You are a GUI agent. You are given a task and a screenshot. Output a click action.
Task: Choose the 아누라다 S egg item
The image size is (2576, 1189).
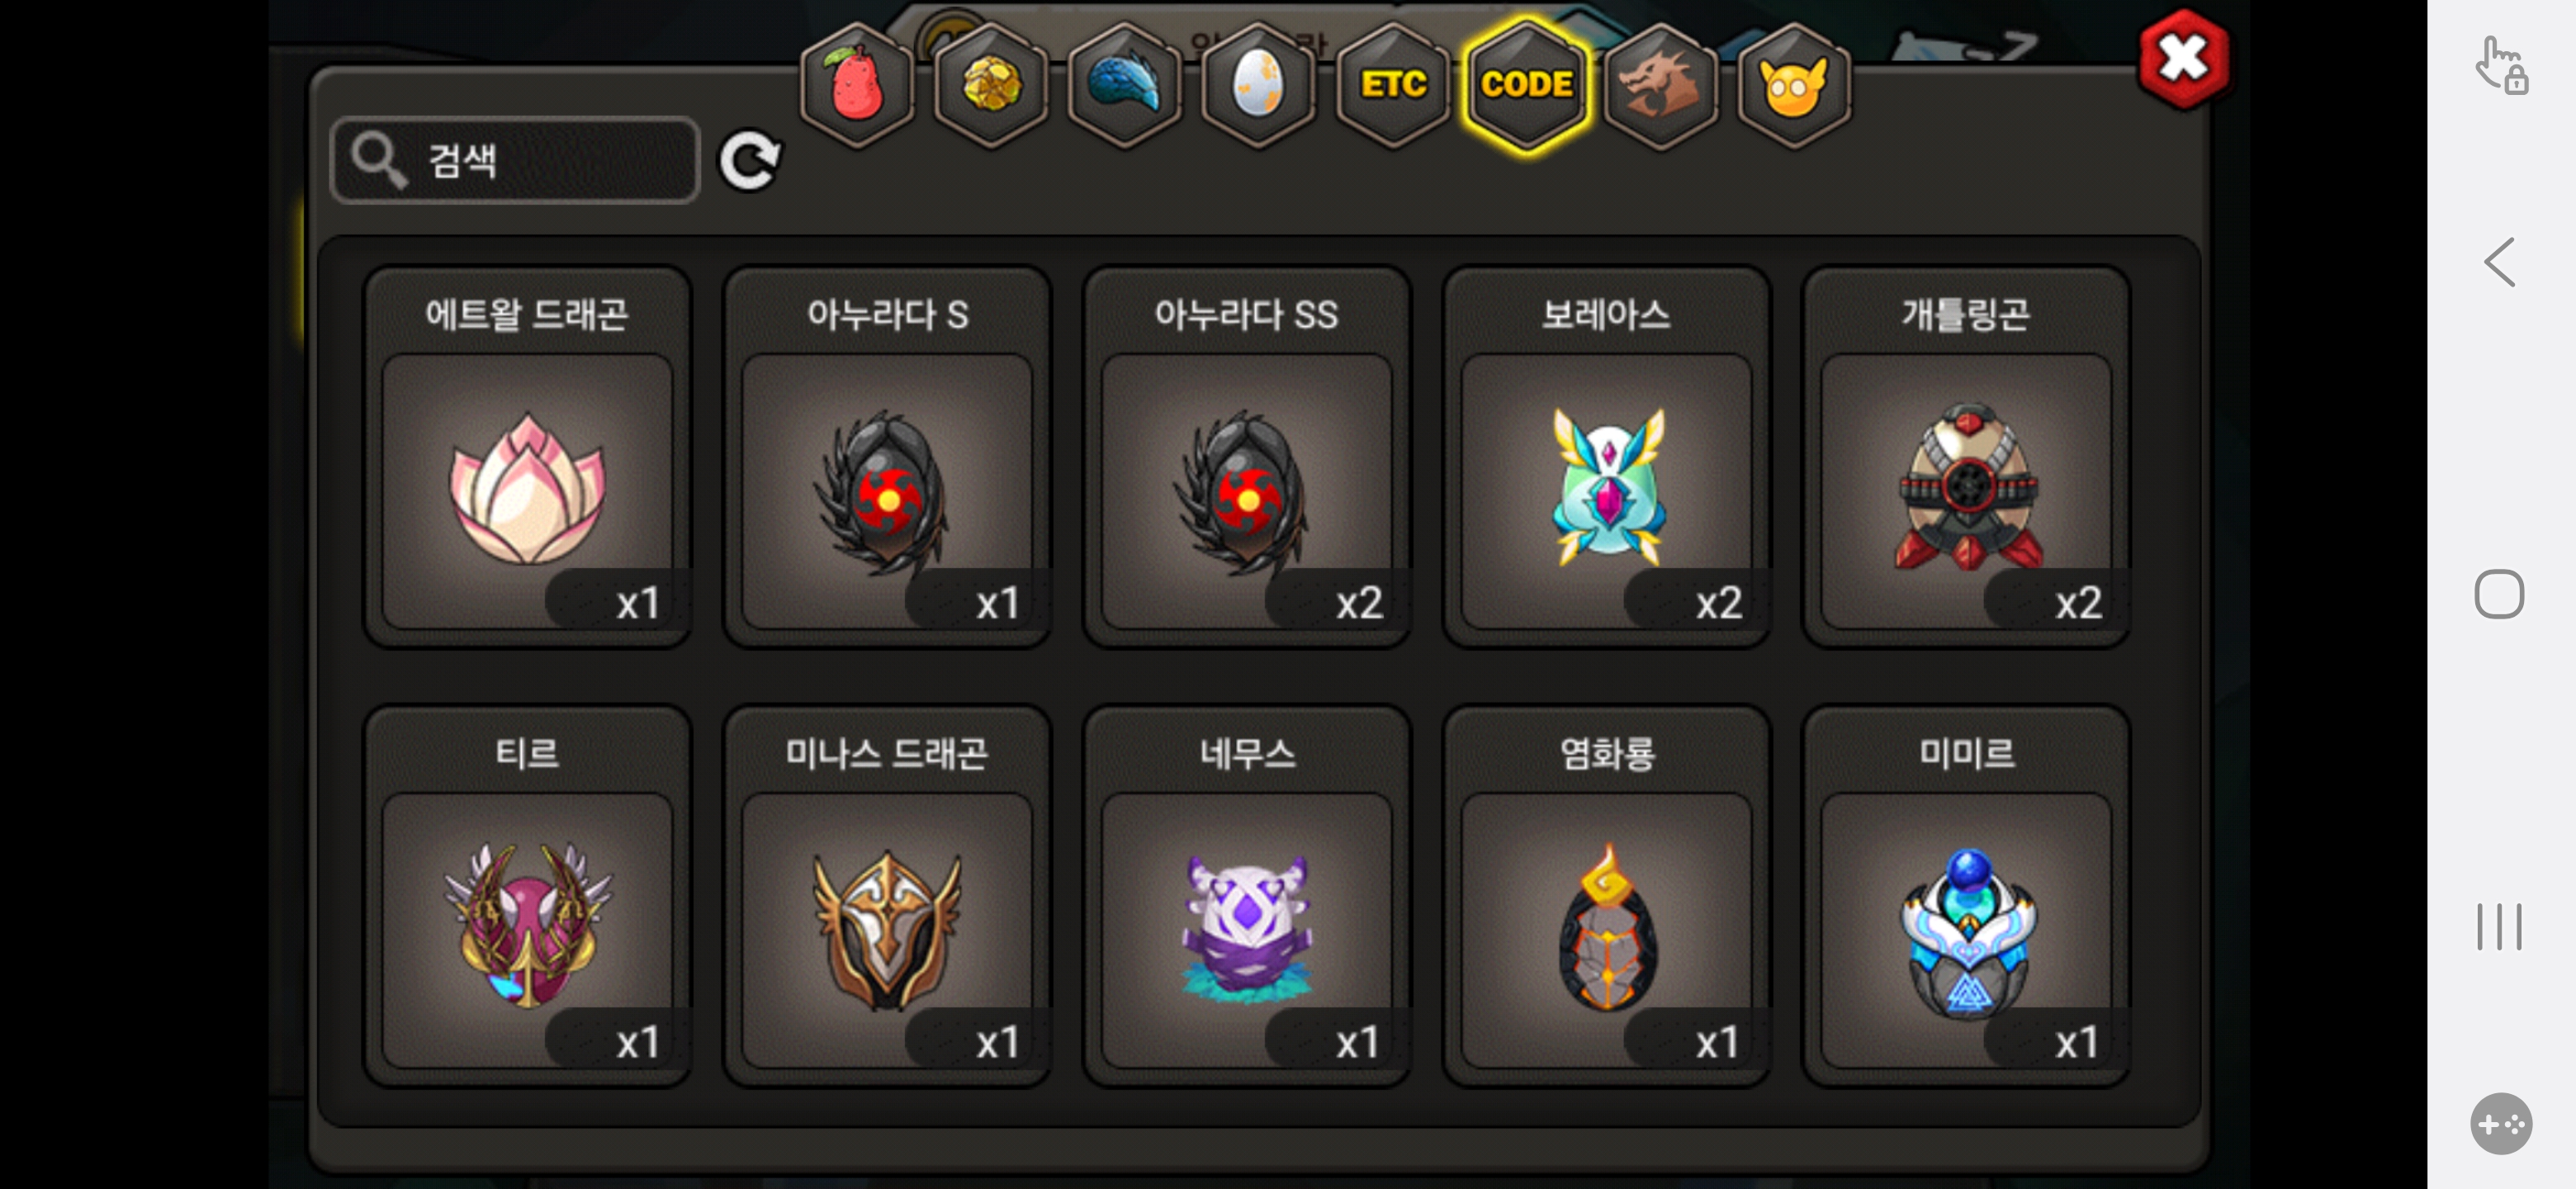[x=887, y=457]
